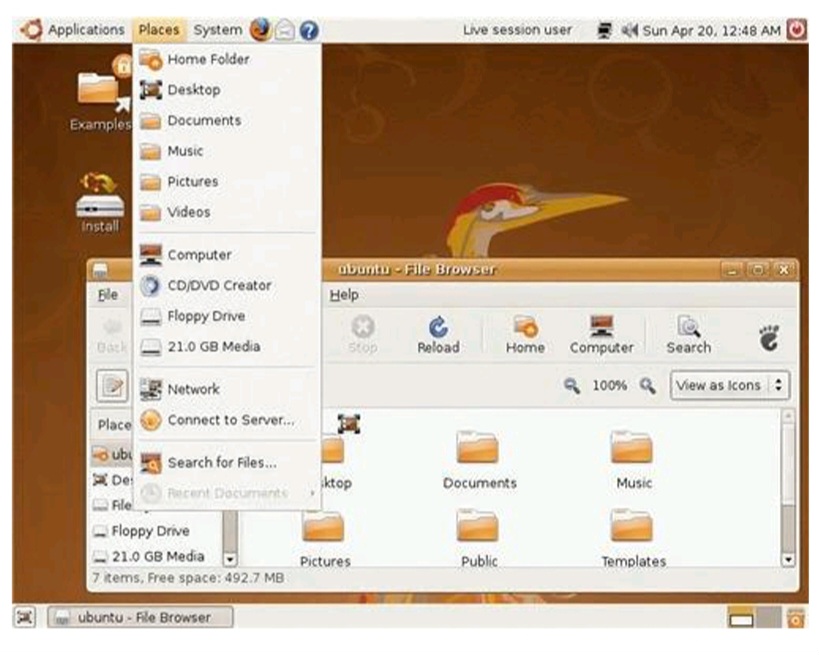This screenshot has width=819, height=655.
Task: Select Pictures in the Places menu
Action: click(x=228, y=182)
